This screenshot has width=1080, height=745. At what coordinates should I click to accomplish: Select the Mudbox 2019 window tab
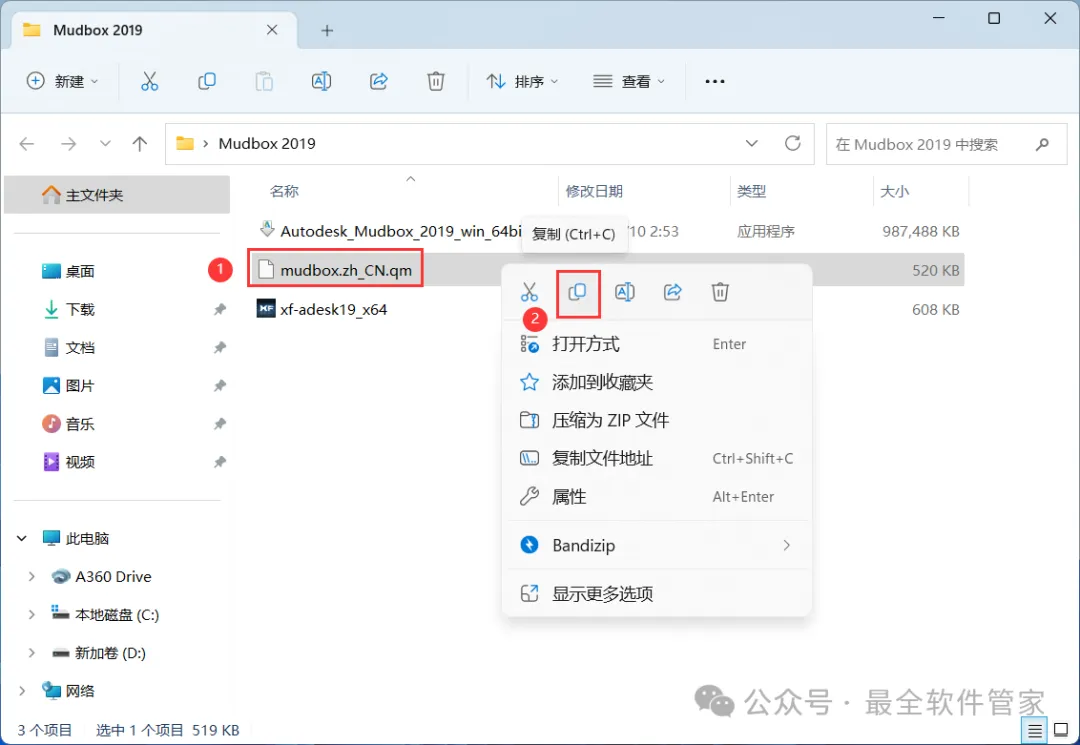click(x=155, y=30)
